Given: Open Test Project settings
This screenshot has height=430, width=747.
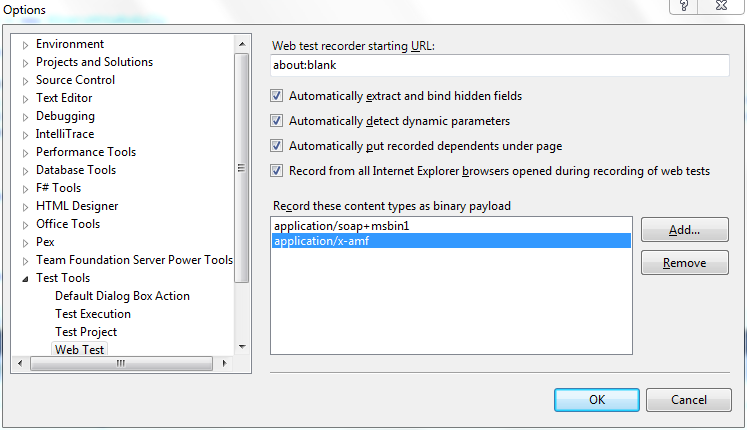Looking at the screenshot, I should pos(86,332).
